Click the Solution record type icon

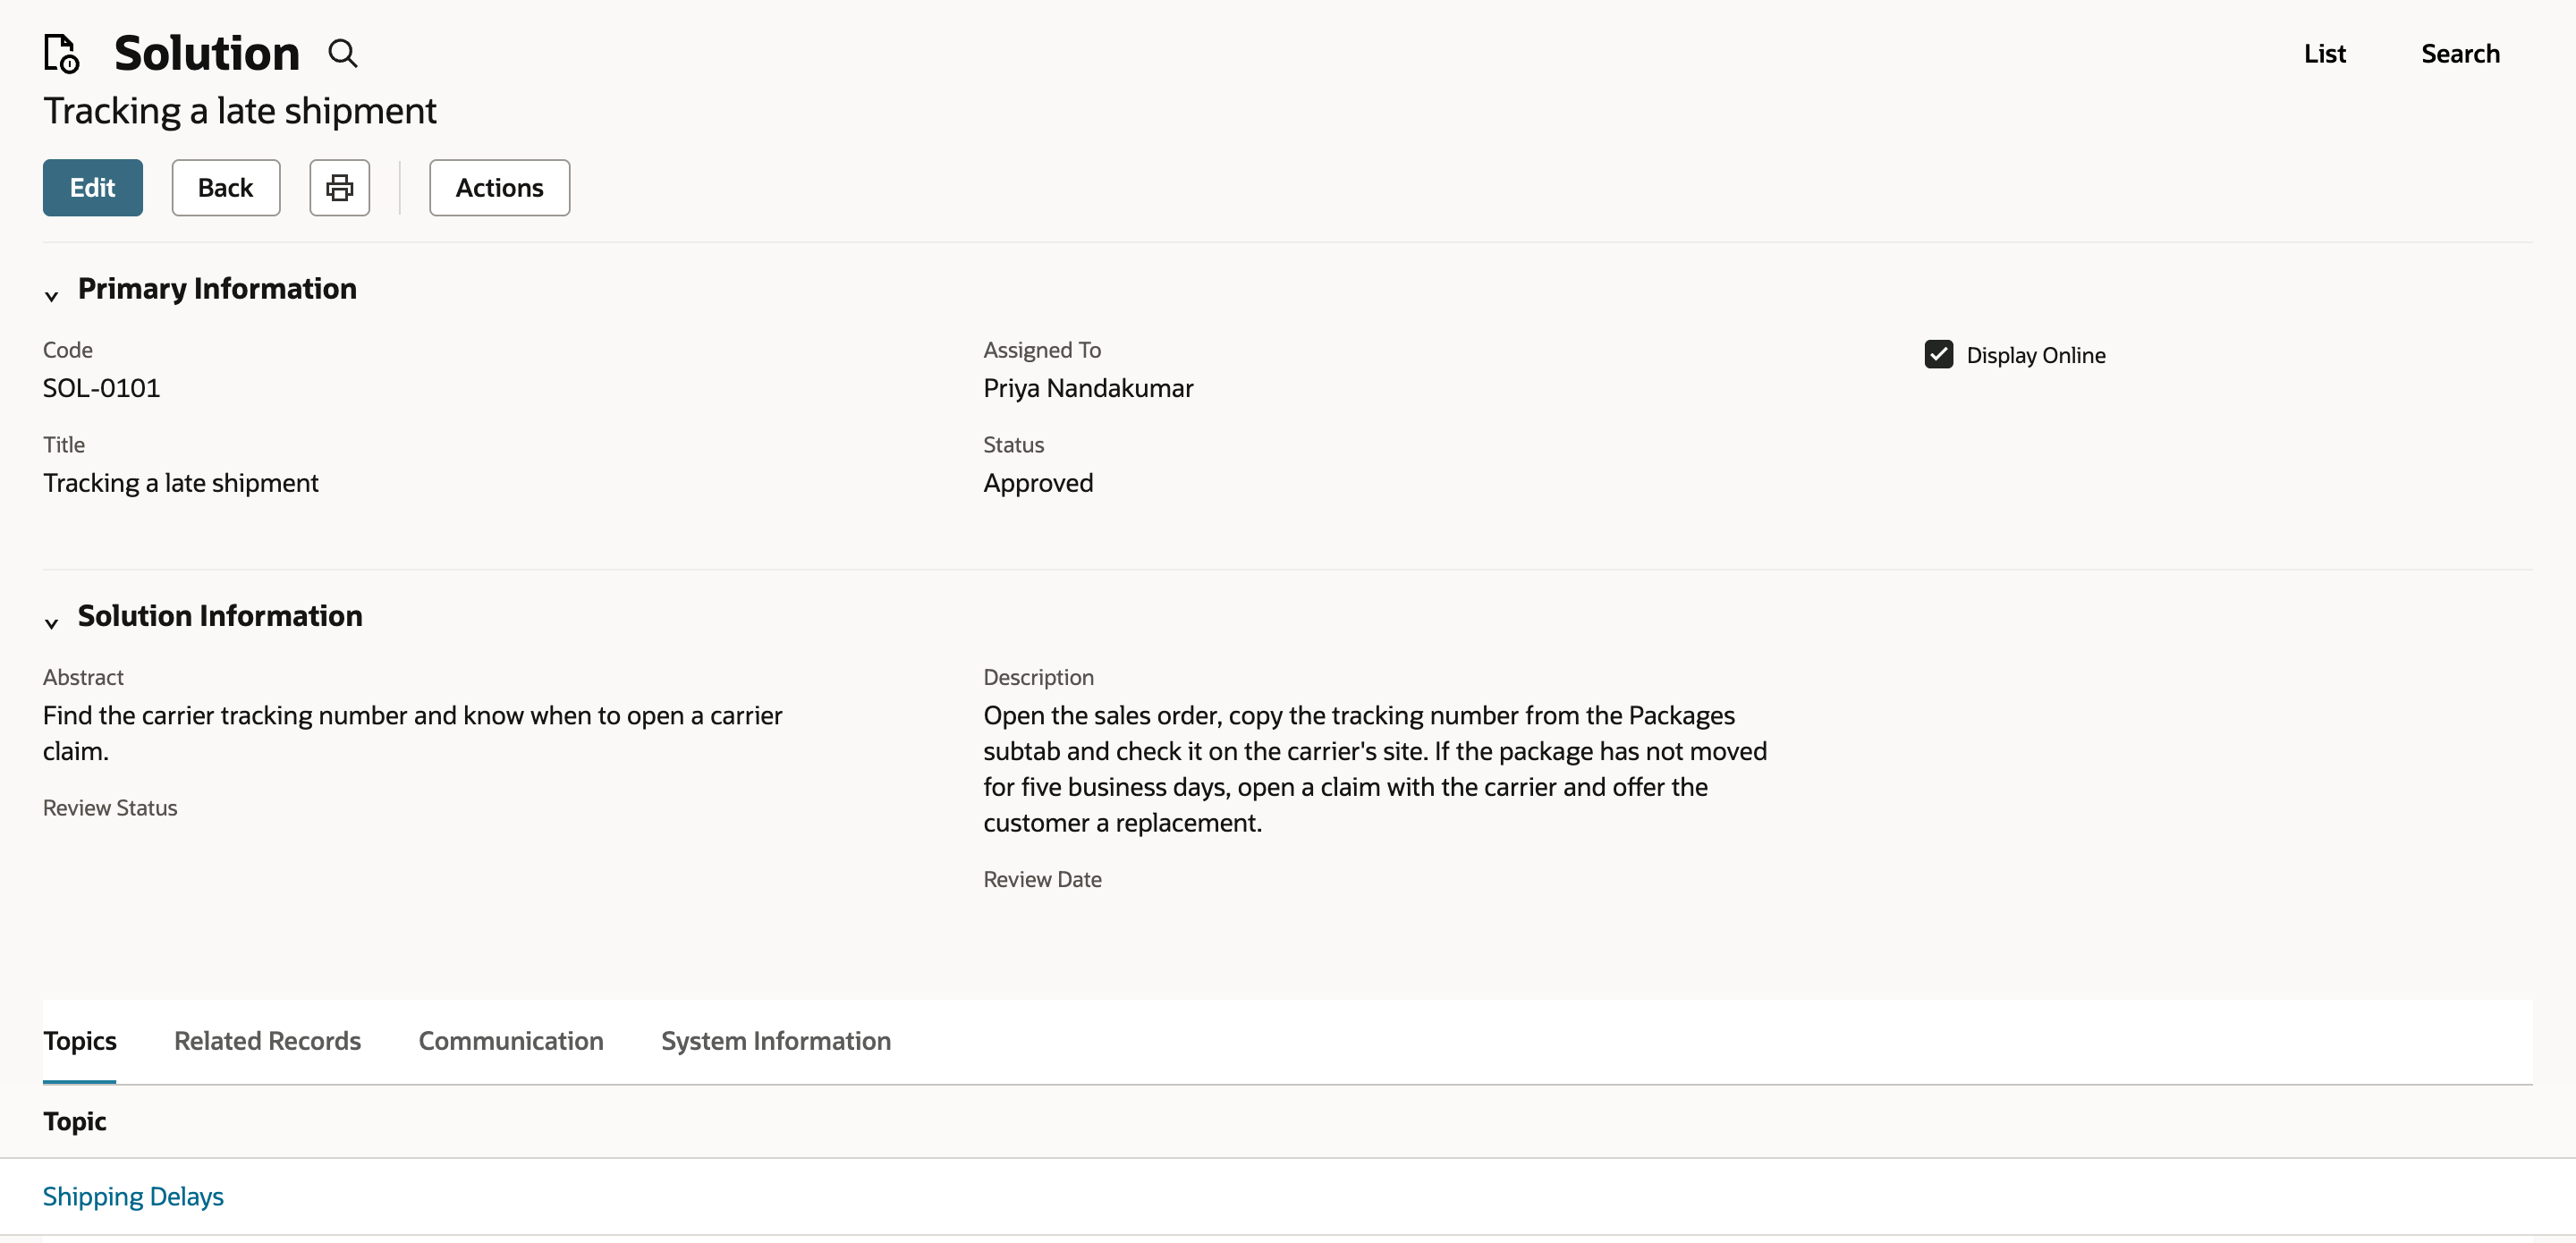[x=61, y=53]
